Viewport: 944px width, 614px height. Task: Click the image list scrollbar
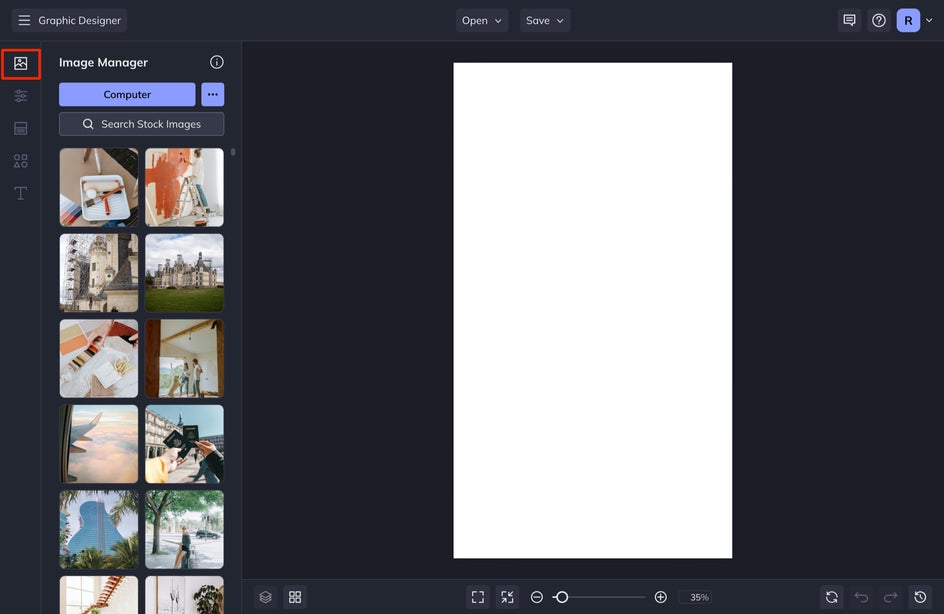click(233, 152)
